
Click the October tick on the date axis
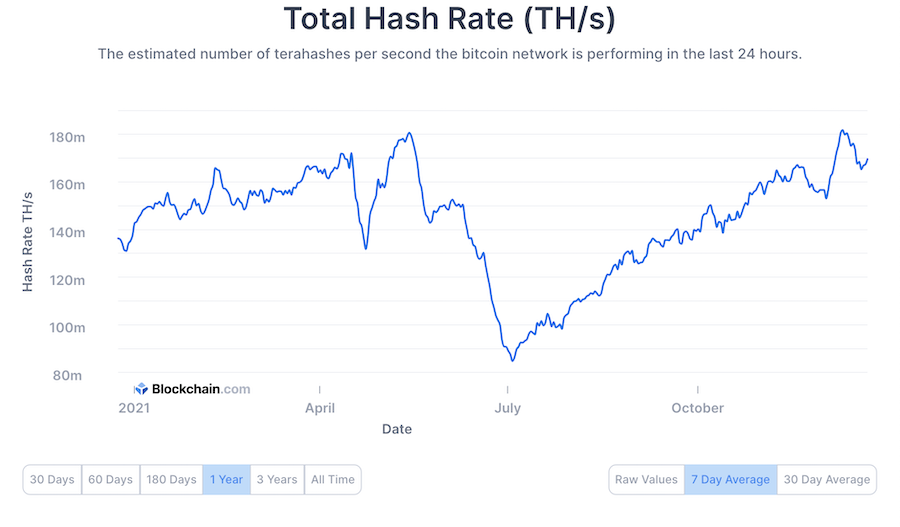[x=697, y=408]
